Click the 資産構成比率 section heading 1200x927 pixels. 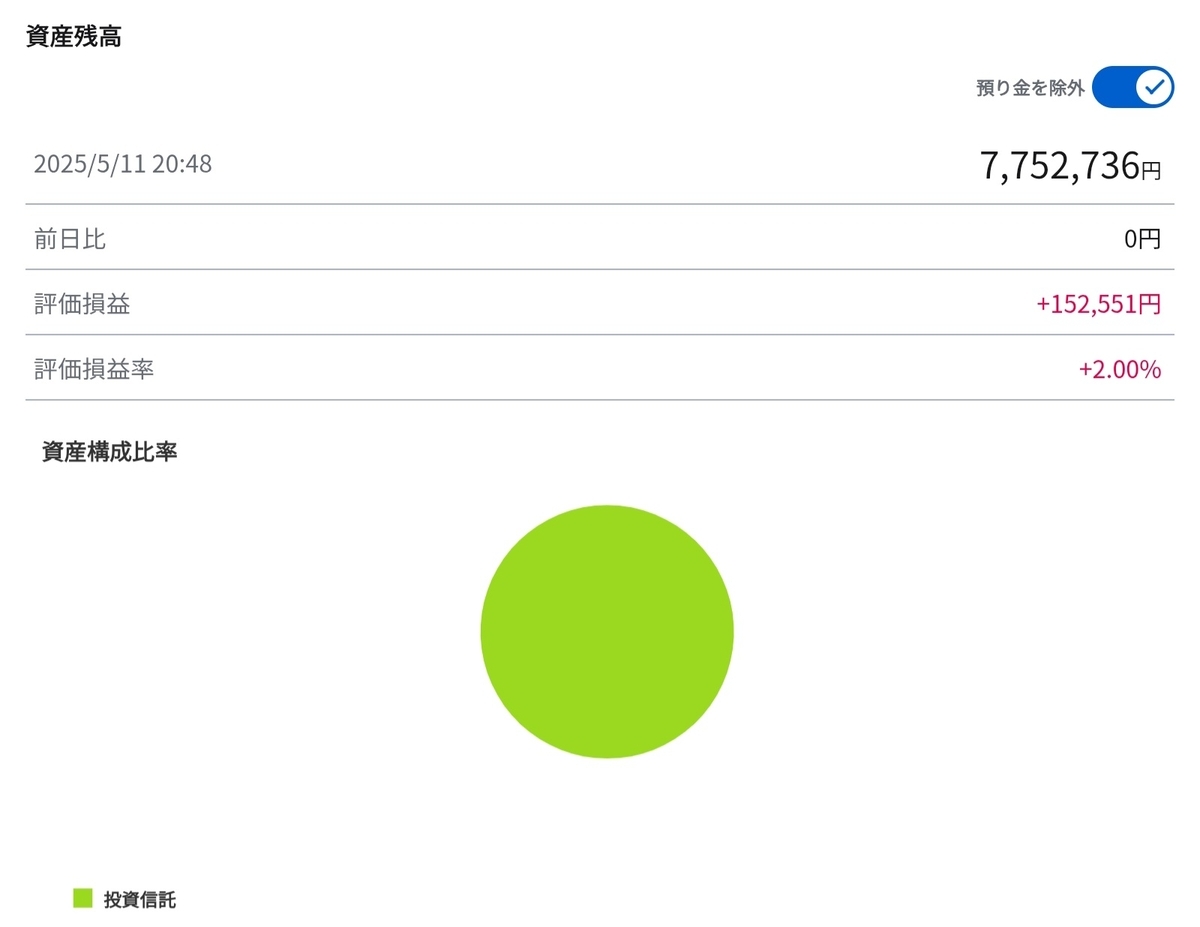(x=110, y=452)
